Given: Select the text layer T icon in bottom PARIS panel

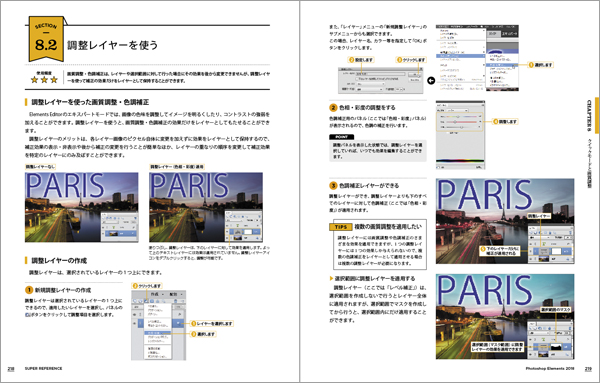Looking at the screenshot, I should coord(543,339).
